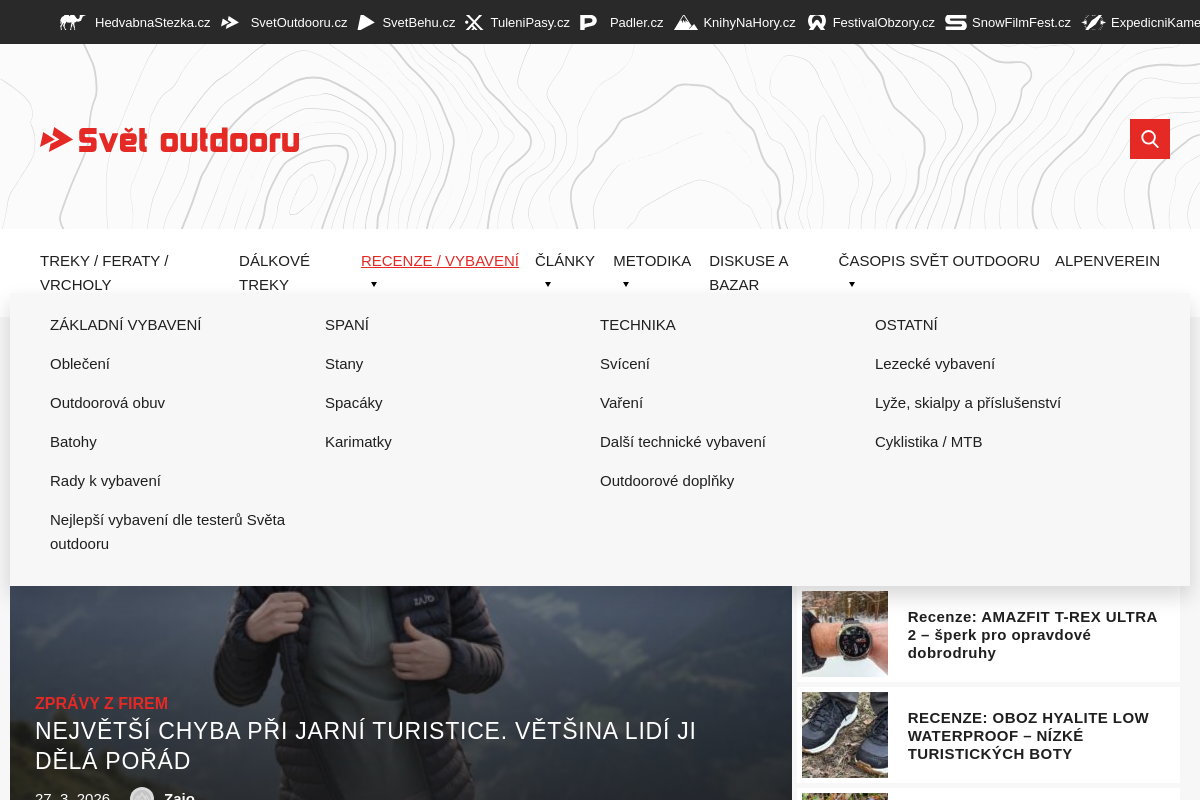Select the ALPENVEREIN menu item
Image resolution: width=1200 pixels, height=800 pixels.
click(1107, 260)
